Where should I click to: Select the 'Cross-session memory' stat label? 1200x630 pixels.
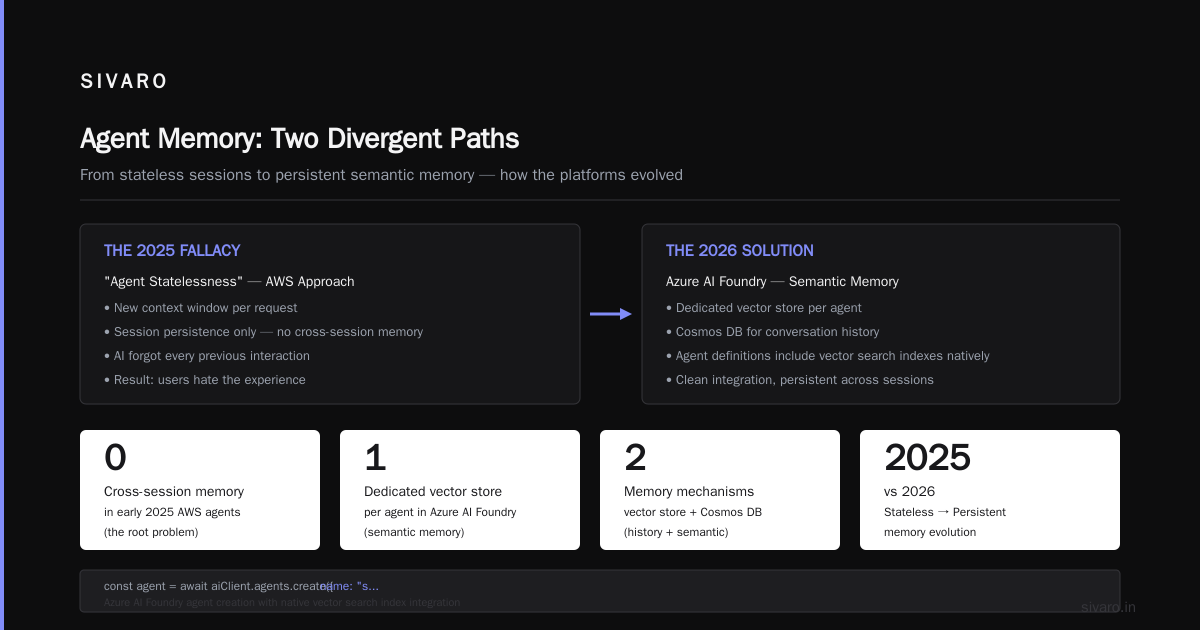[174, 491]
